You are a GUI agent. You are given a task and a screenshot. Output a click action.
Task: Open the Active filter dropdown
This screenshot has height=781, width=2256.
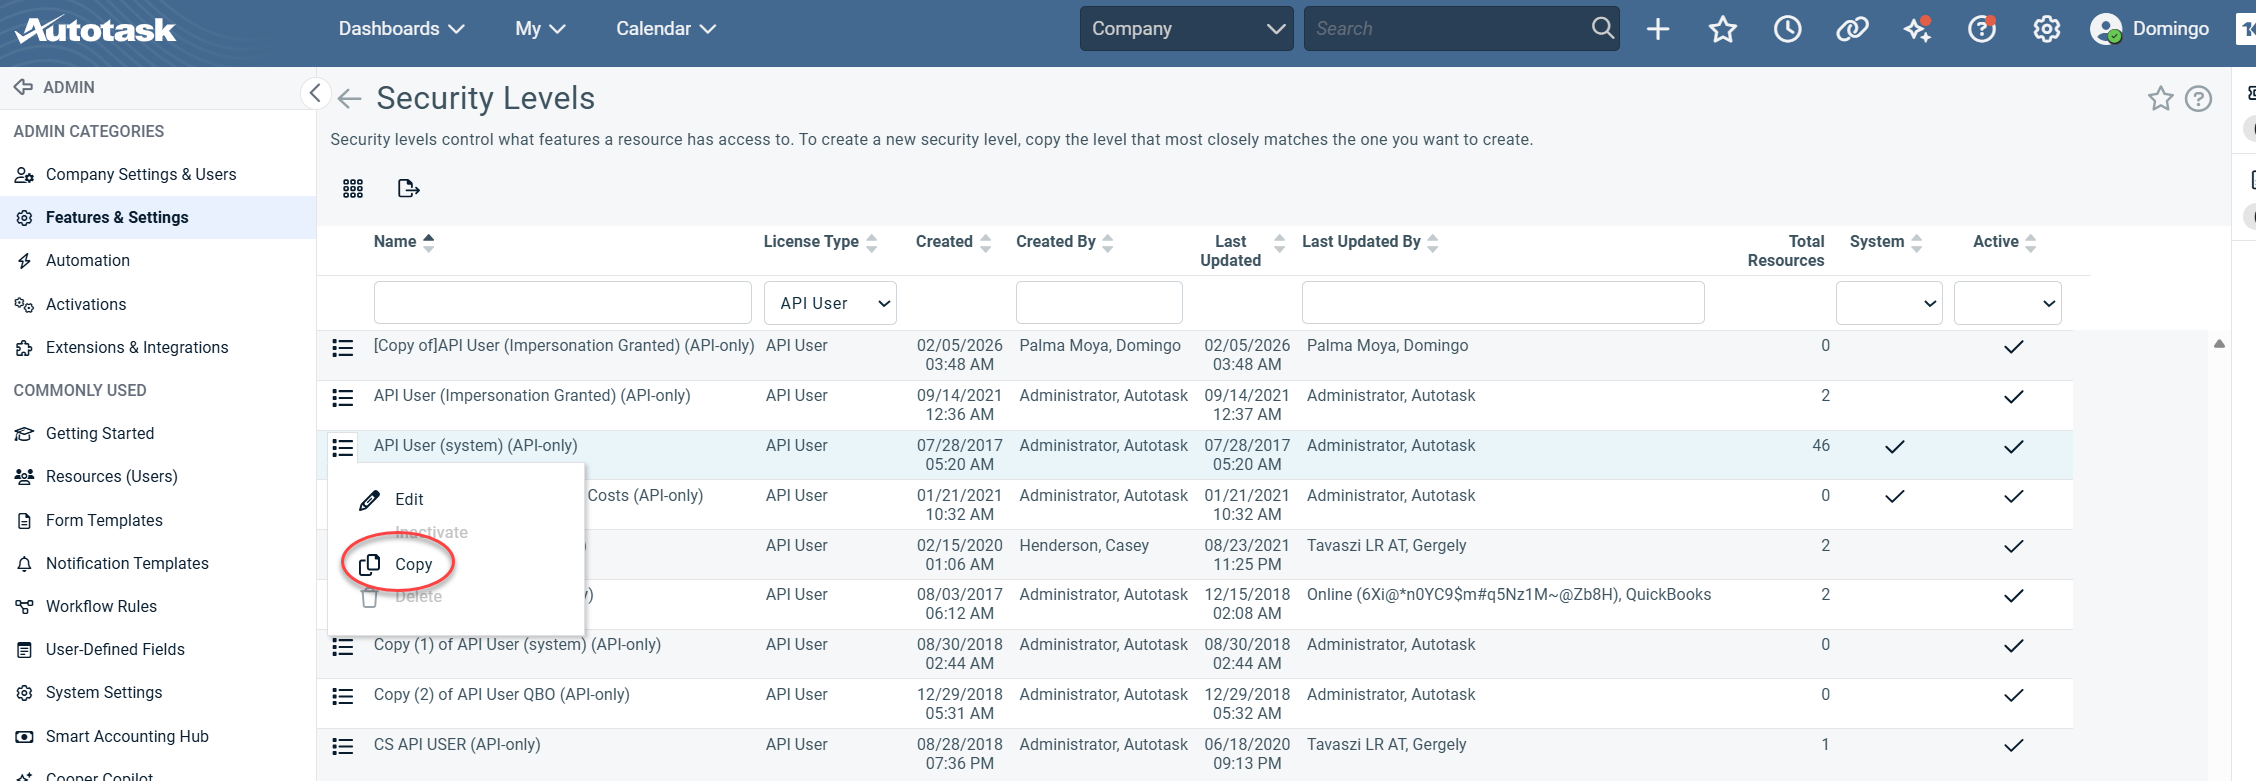pos(2007,303)
